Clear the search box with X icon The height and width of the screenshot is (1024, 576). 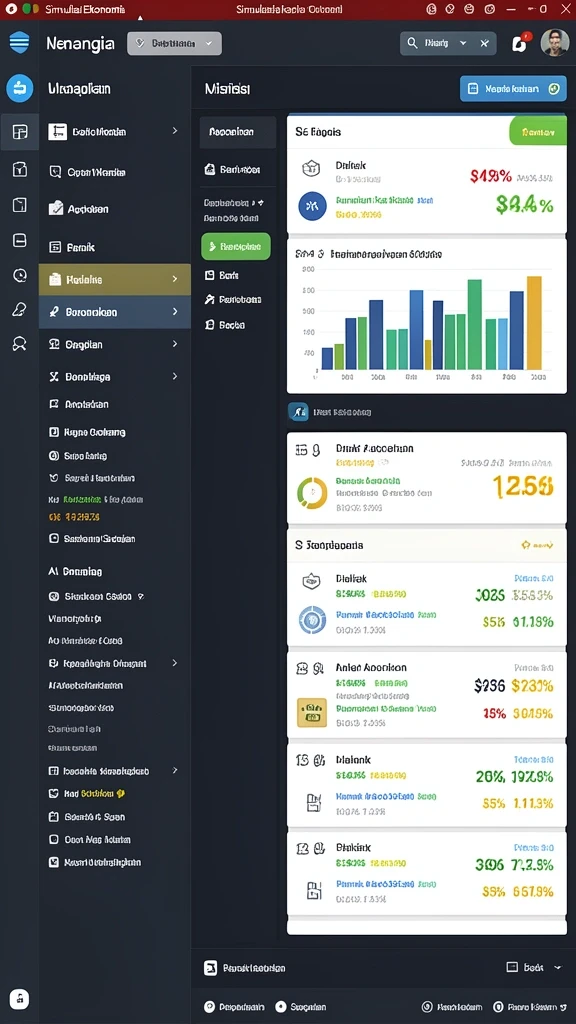(x=484, y=43)
